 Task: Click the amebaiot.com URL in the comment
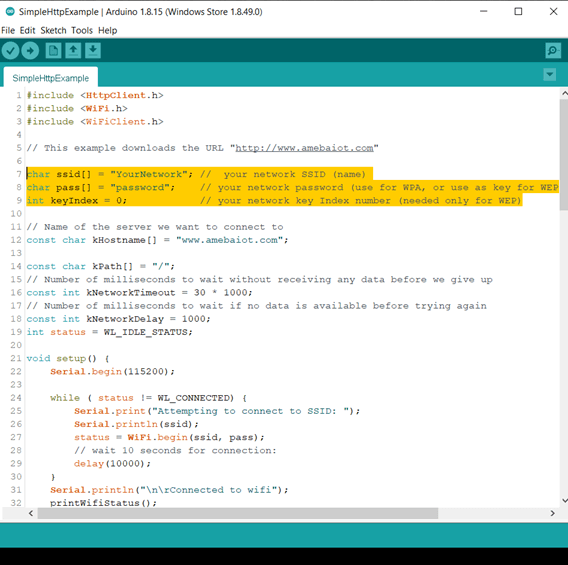tap(304, 148)
